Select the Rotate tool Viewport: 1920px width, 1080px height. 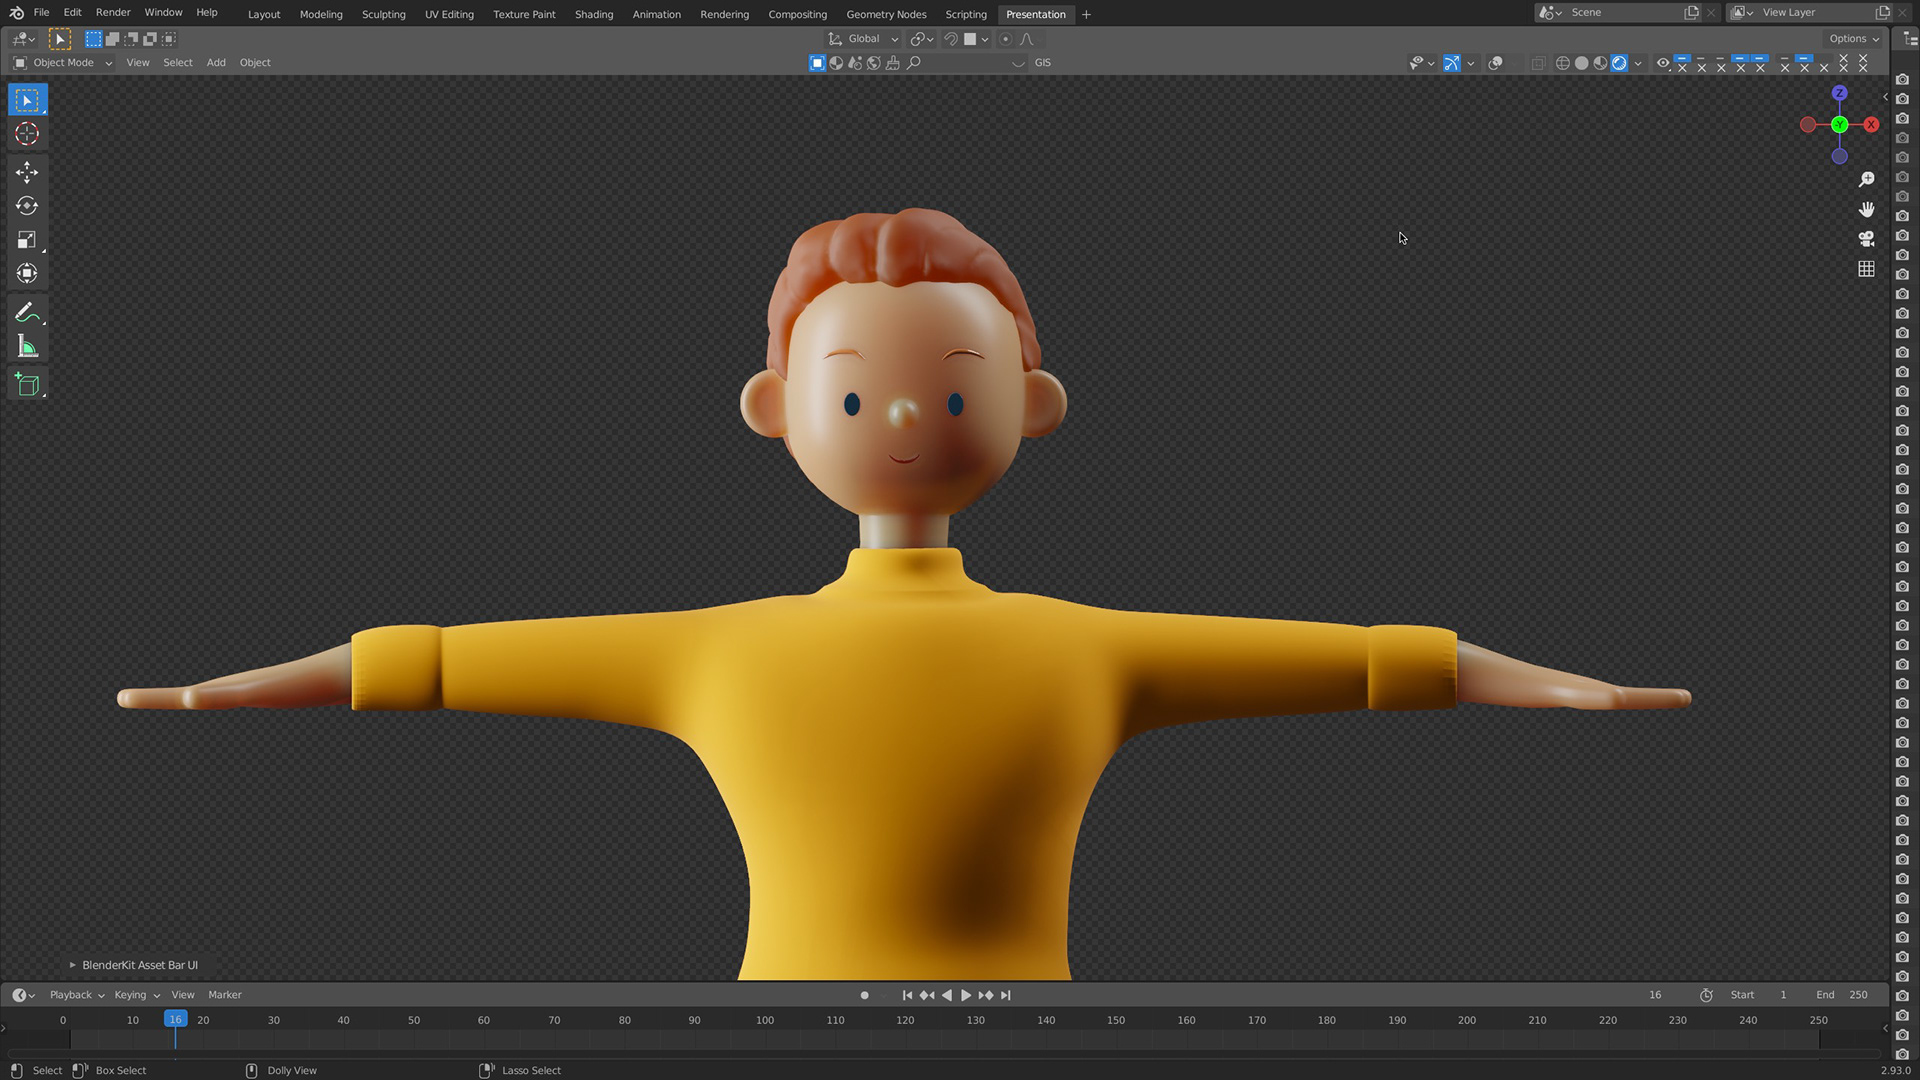coord(27,206)
